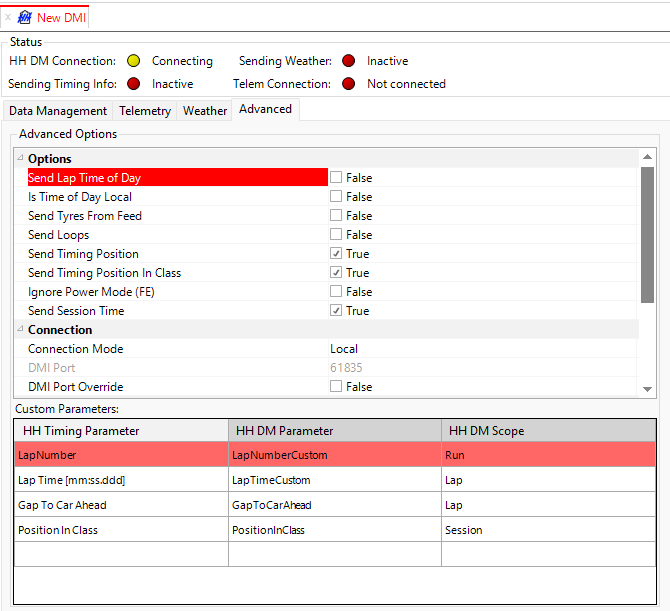Click the Sending Timing Info status indicator
Screen dimensions: 670x611
tap(133, 84)
